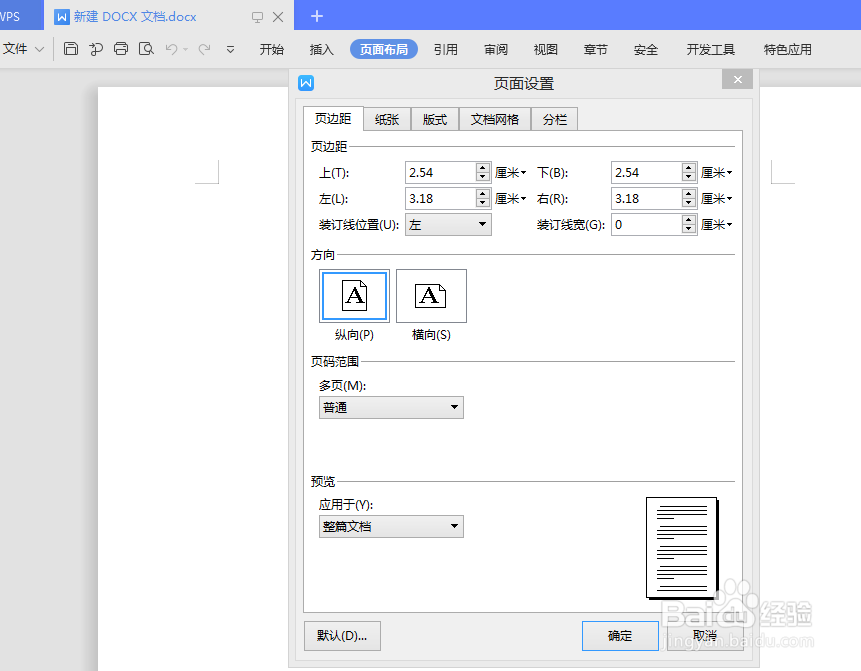This screenshot has width=861, height=671.
Task: Click the WPS home button top-left
Action: point(17,15)
